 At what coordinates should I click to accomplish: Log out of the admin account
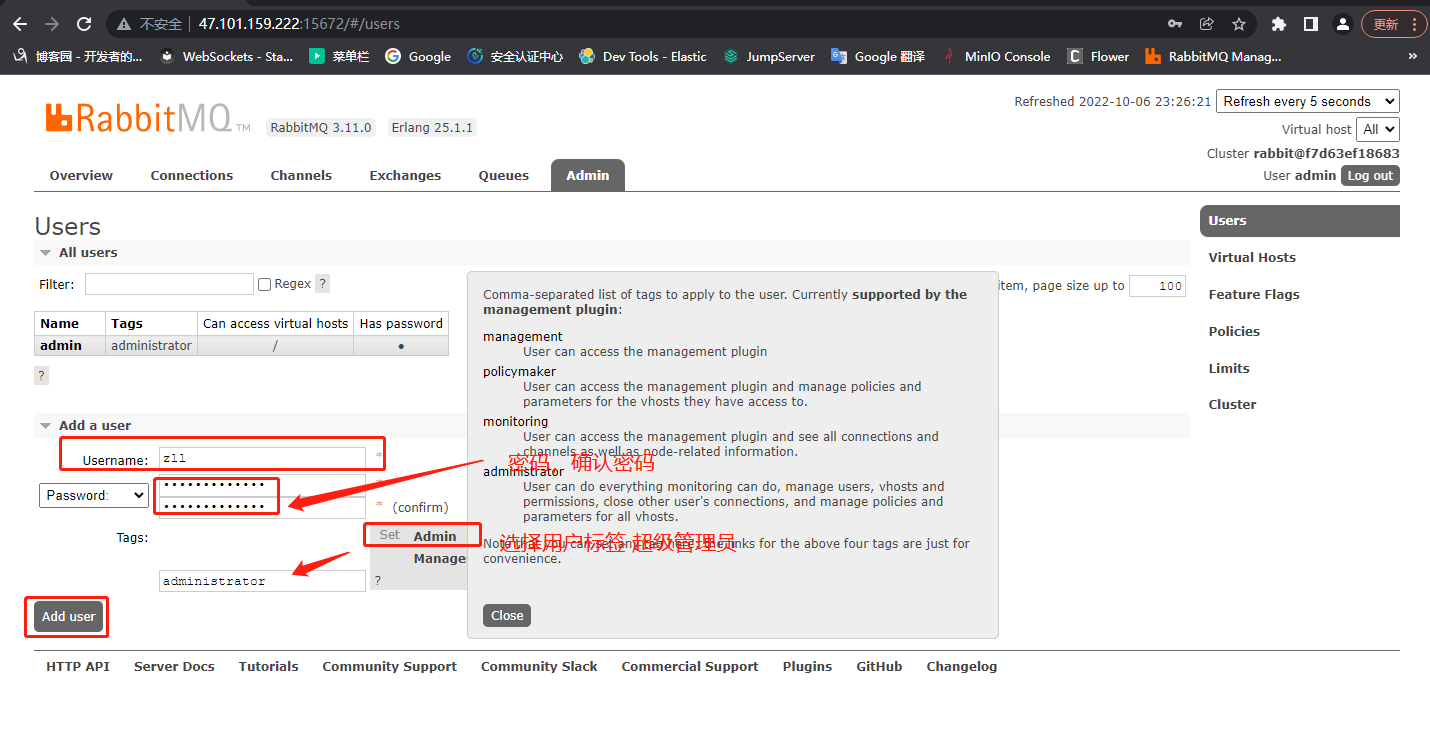pos(1370,176)
